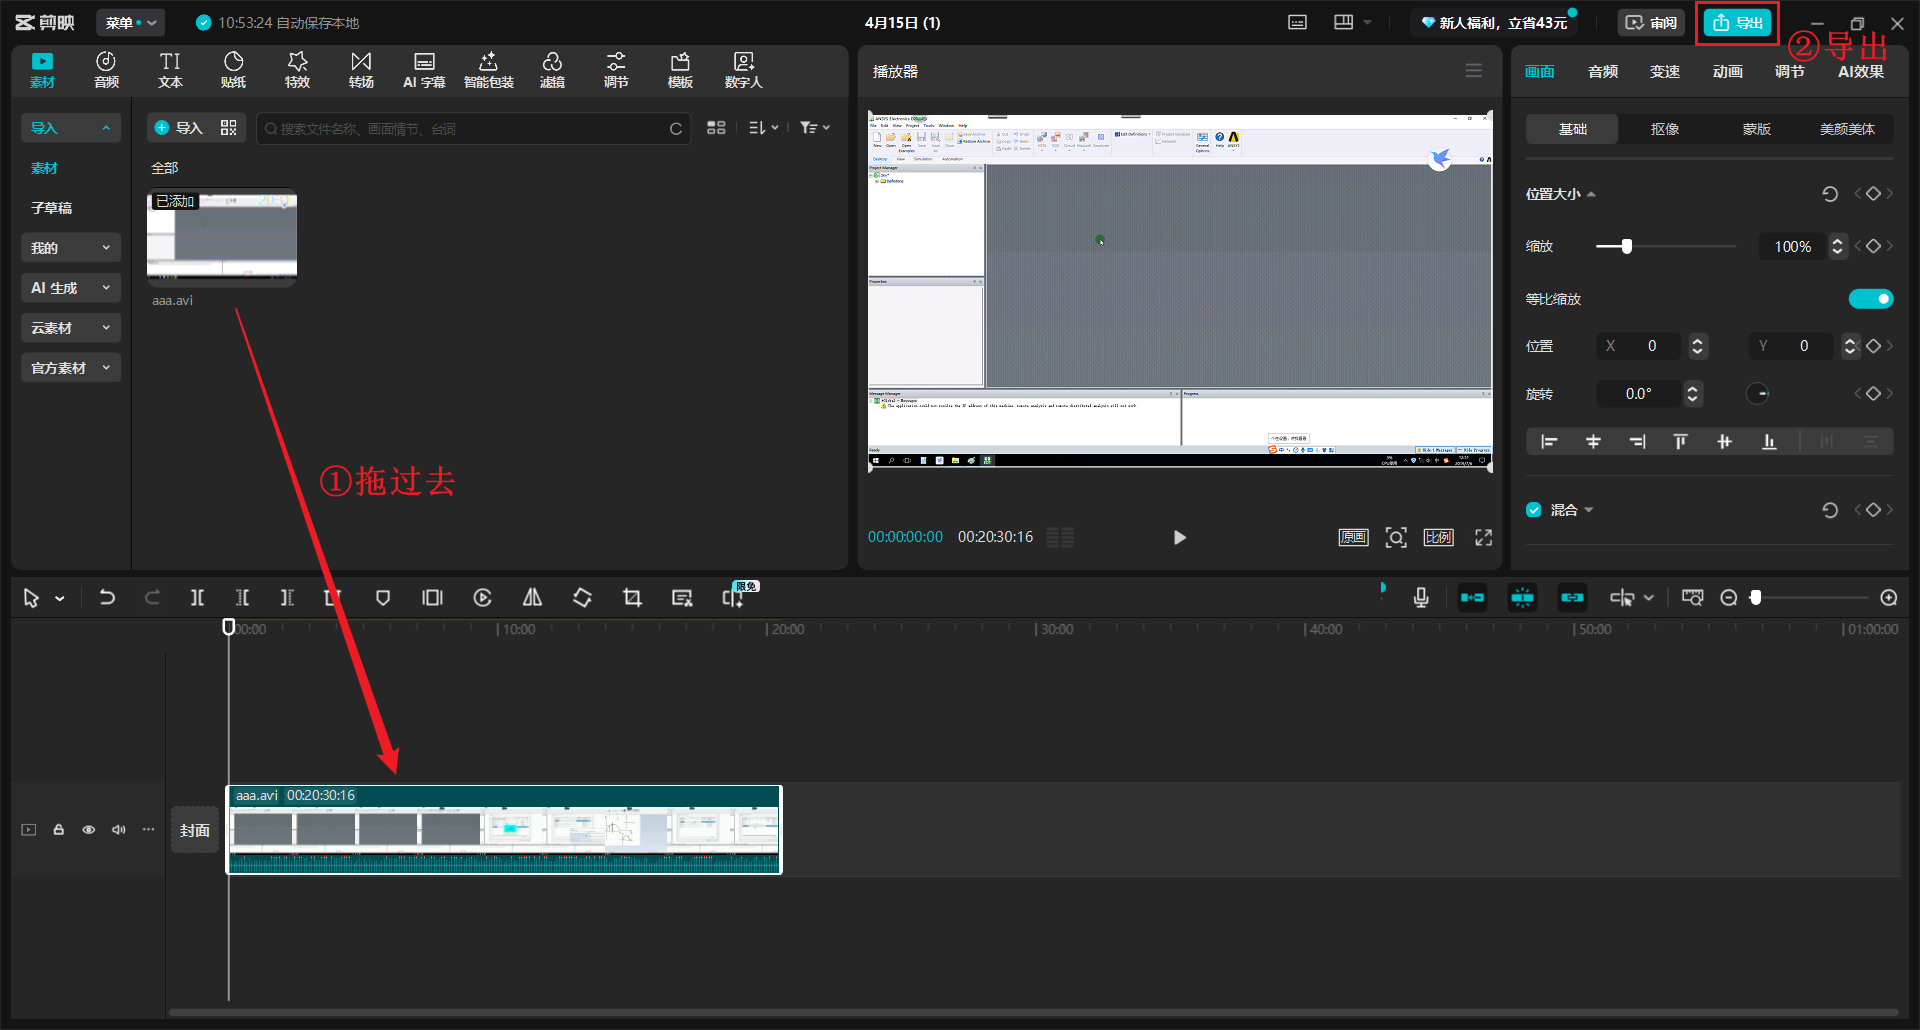Click the 封面 cover button
Screen dimensions: 1920x1030
(195, 830)
